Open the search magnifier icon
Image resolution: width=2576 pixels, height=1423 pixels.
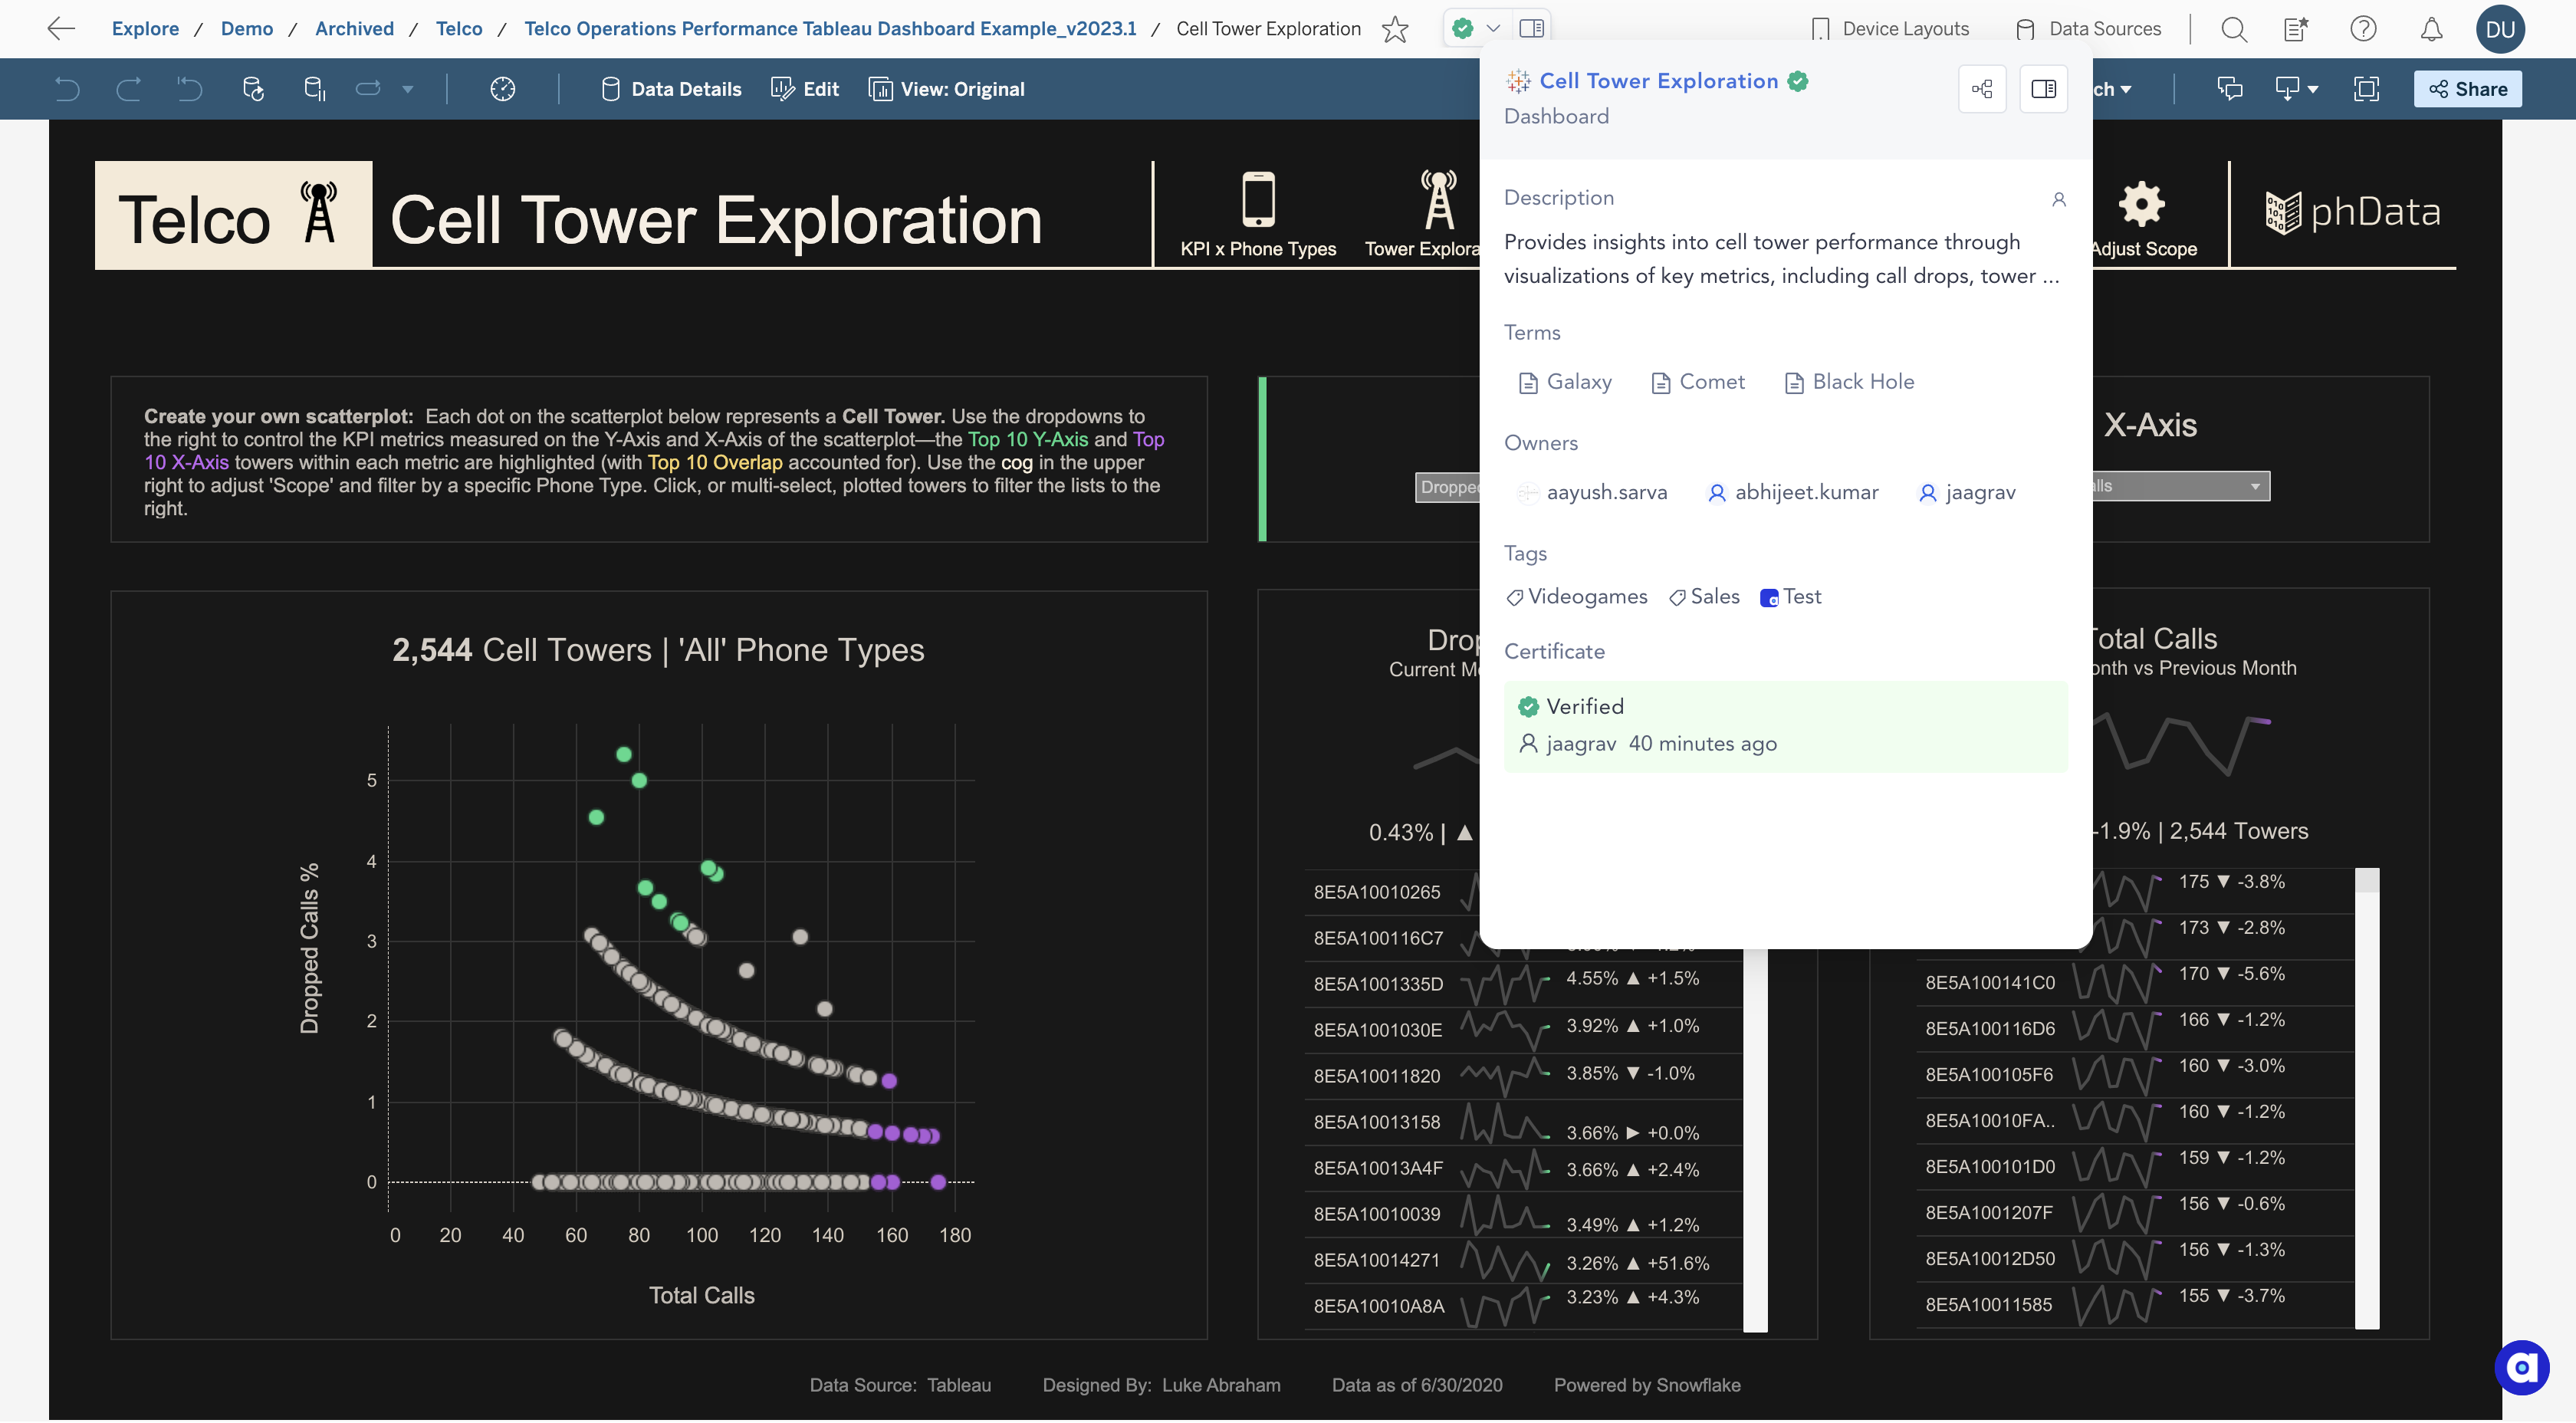(2234, 29)
